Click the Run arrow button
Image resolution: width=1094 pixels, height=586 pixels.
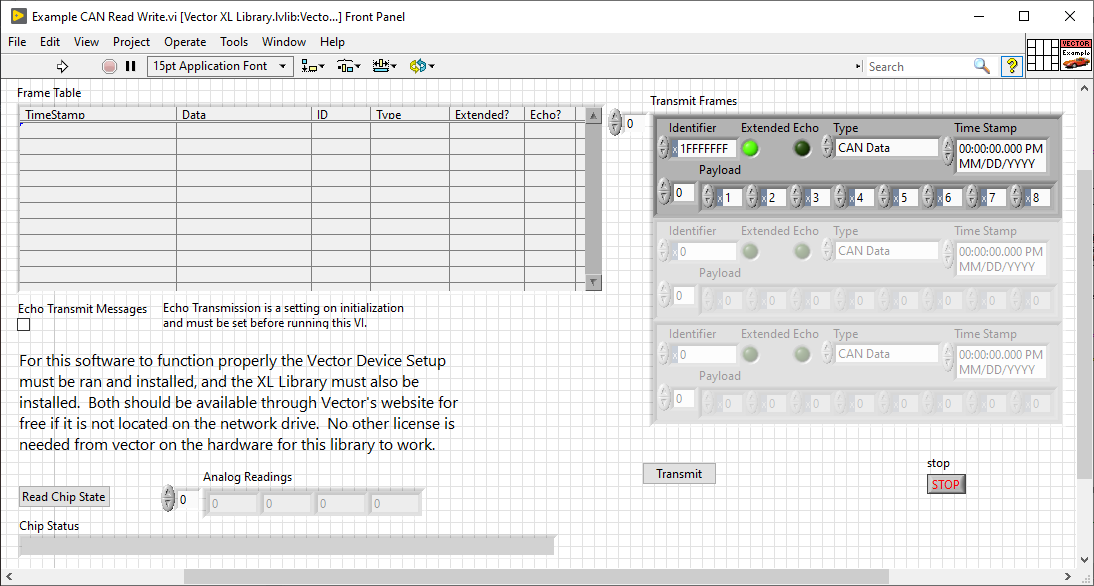pyautogui.click(x=62, y=66)
